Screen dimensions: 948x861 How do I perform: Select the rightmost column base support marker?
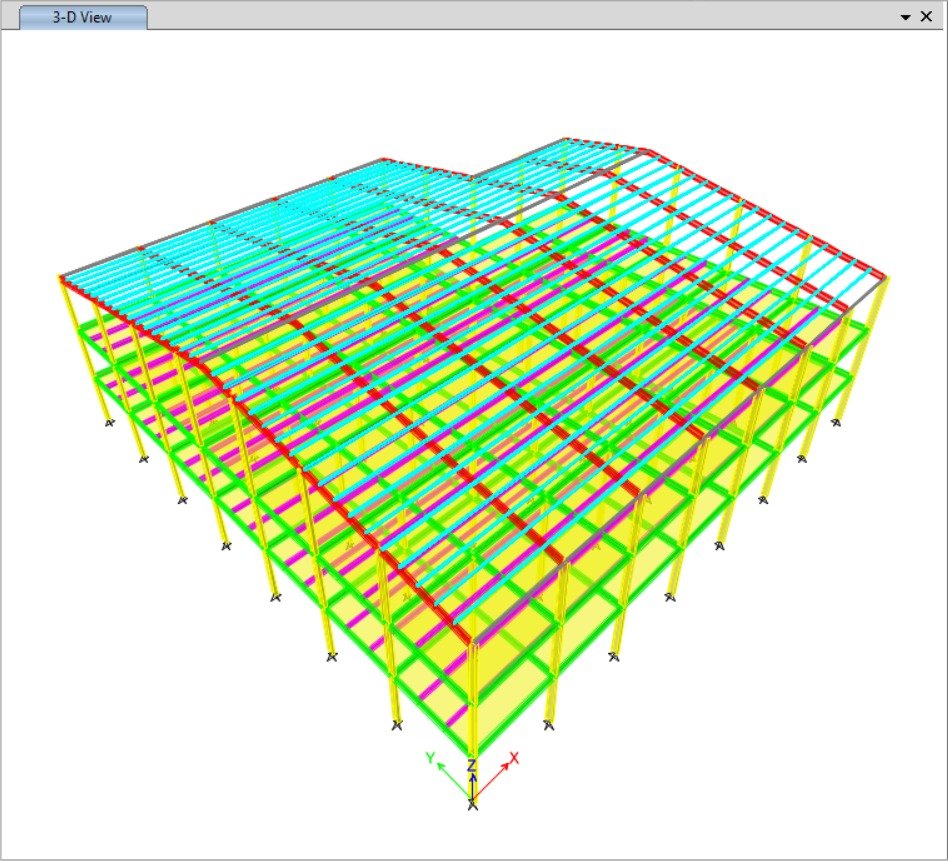tap(836, 422)
